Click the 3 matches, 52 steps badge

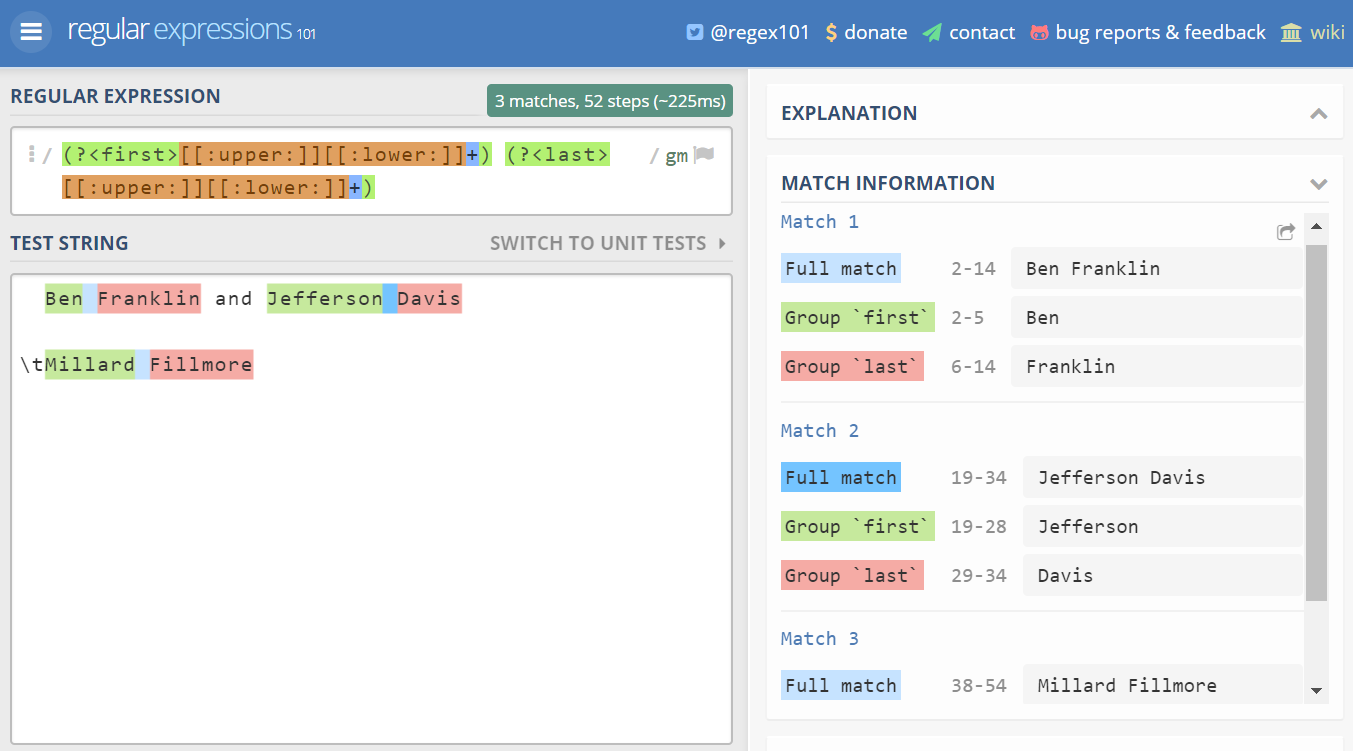[609, 101]
